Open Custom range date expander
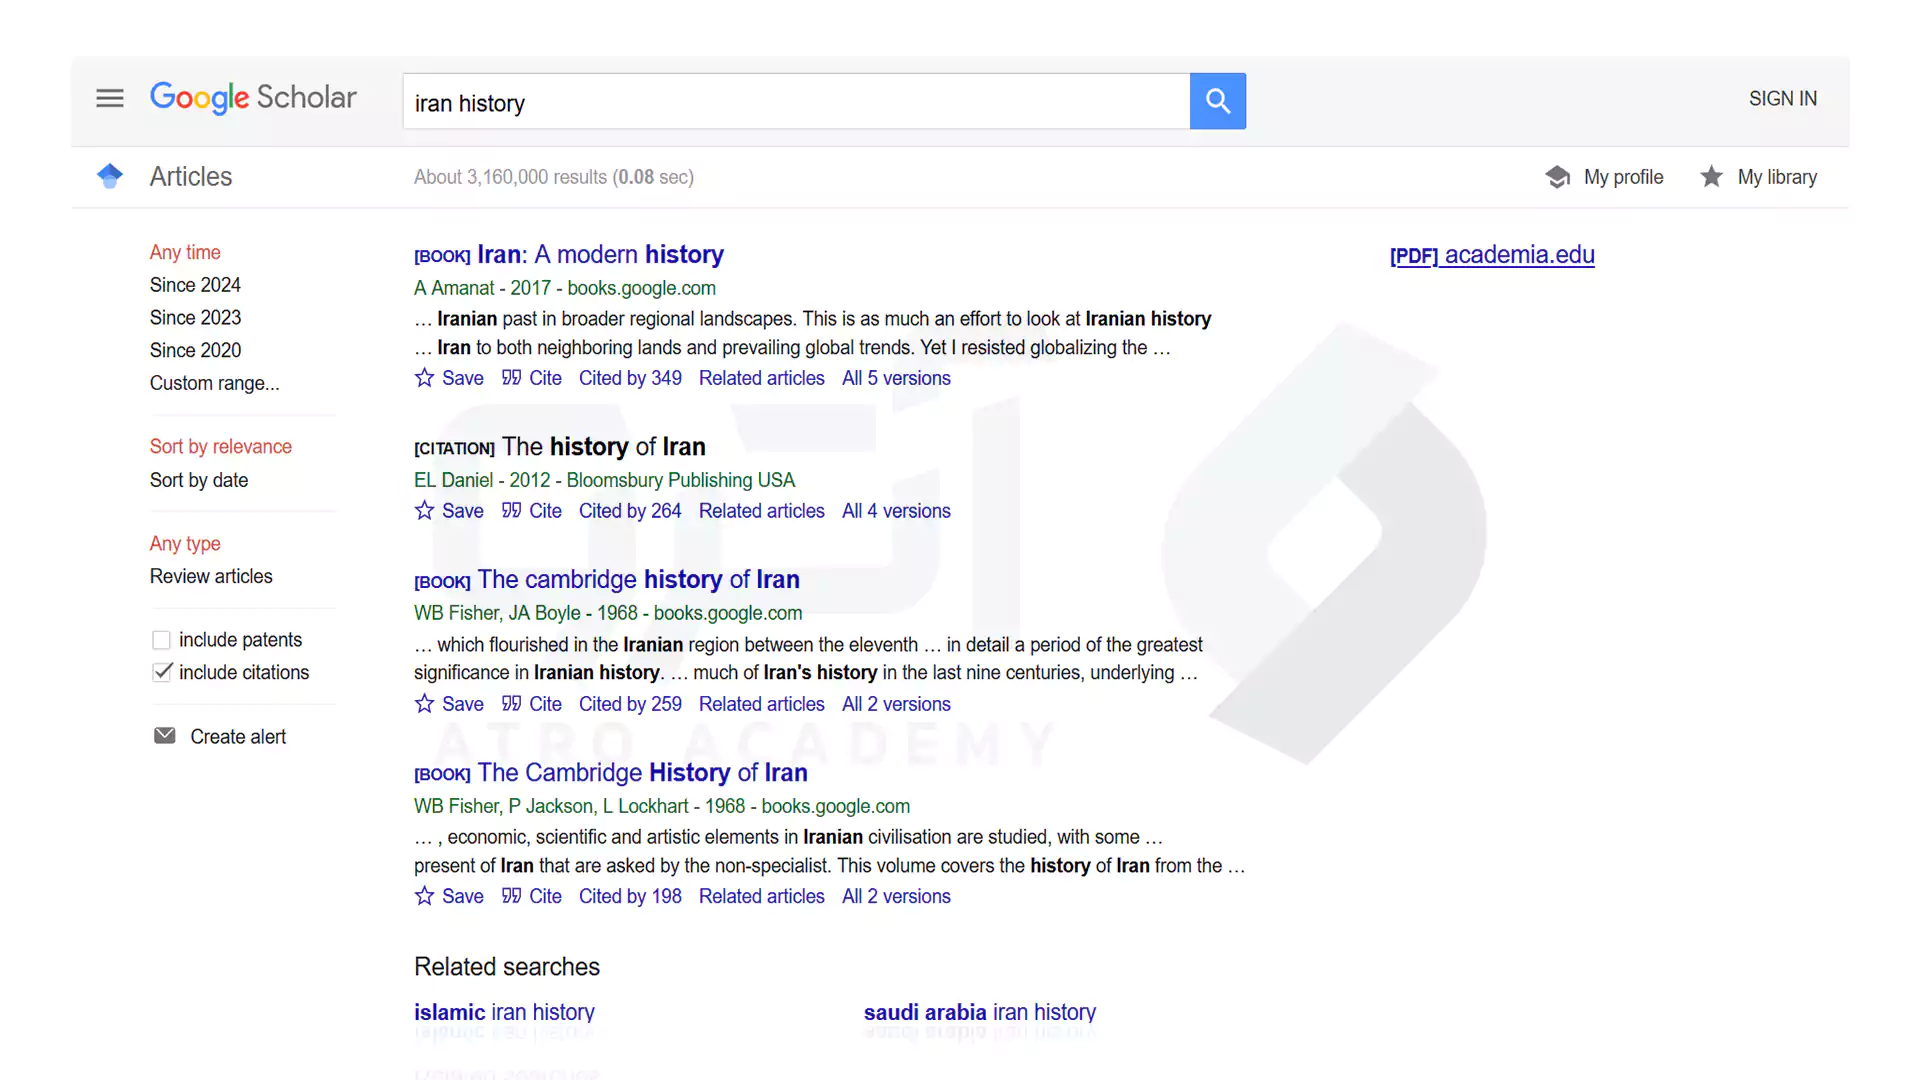Screen dimensions: 1920x1080 coord(214,383)
